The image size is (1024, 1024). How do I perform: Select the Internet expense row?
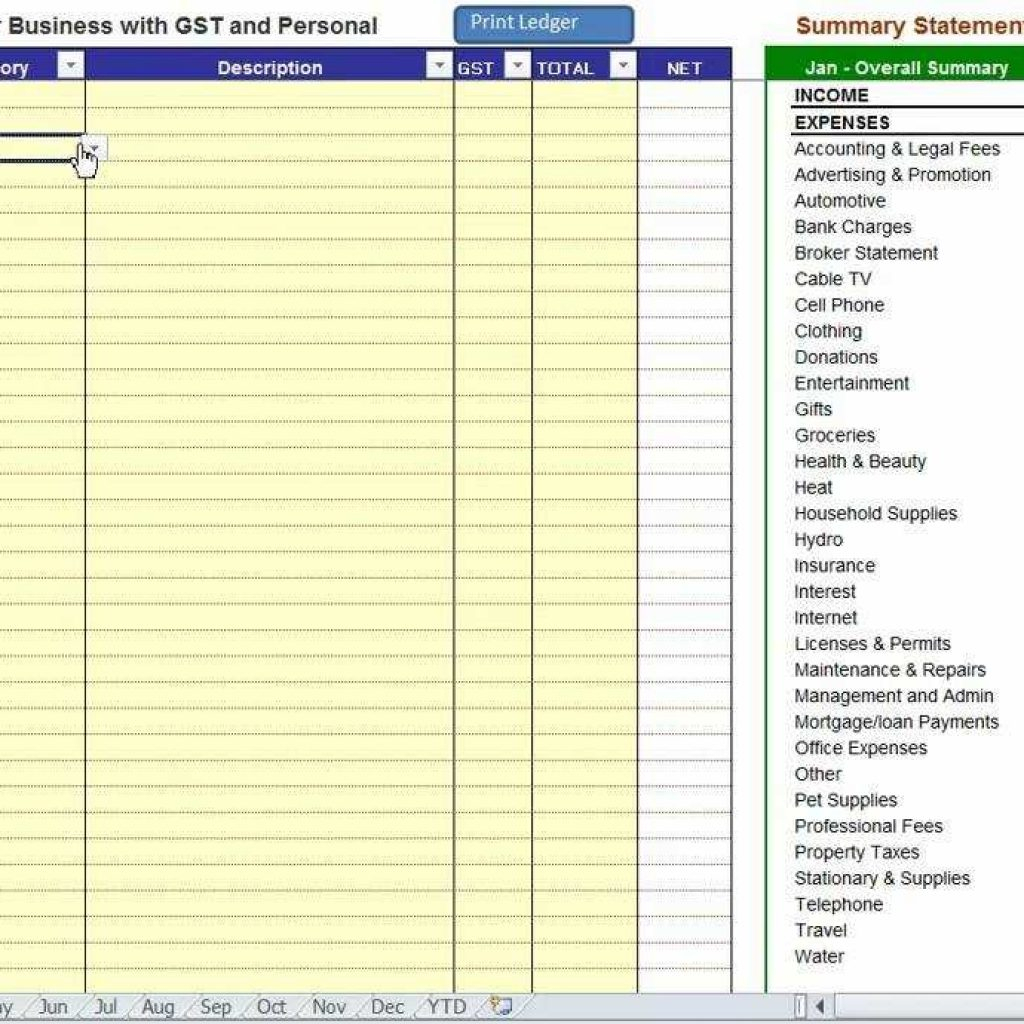825,618
